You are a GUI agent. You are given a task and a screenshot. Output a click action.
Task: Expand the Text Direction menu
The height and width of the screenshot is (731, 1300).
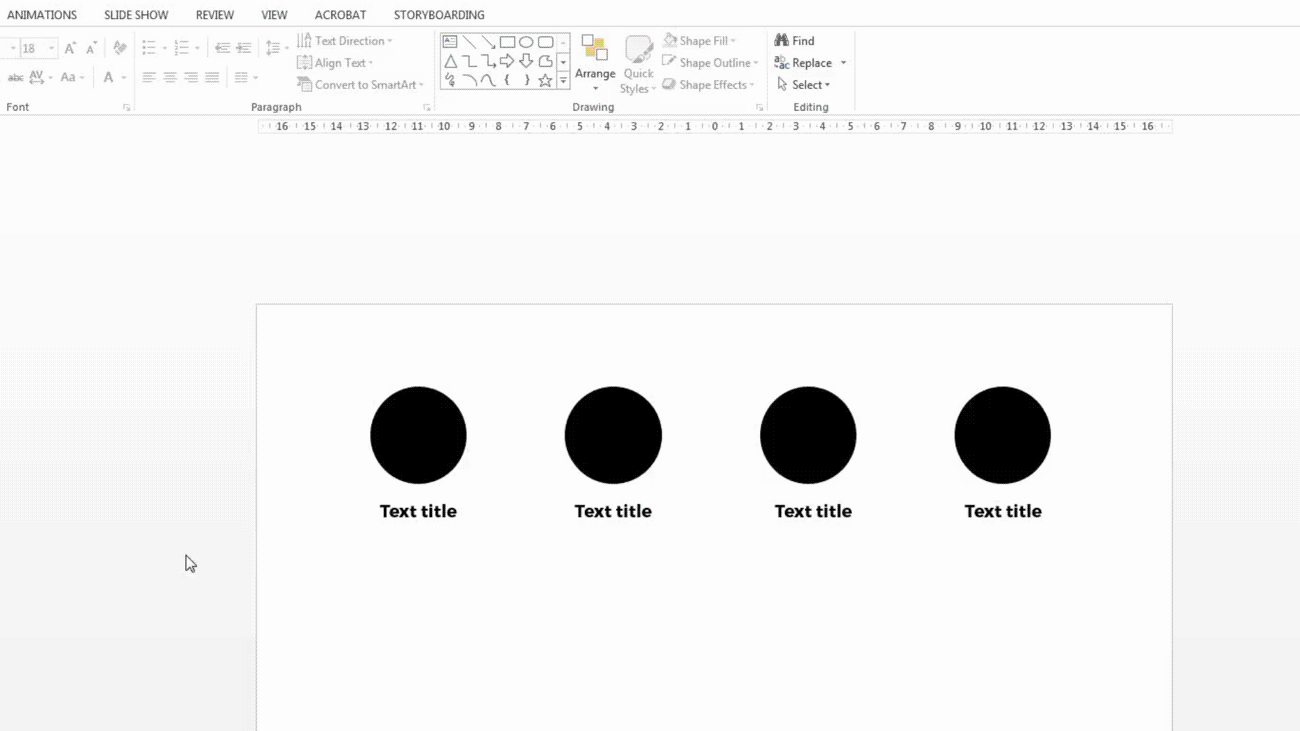pos(345,41)
